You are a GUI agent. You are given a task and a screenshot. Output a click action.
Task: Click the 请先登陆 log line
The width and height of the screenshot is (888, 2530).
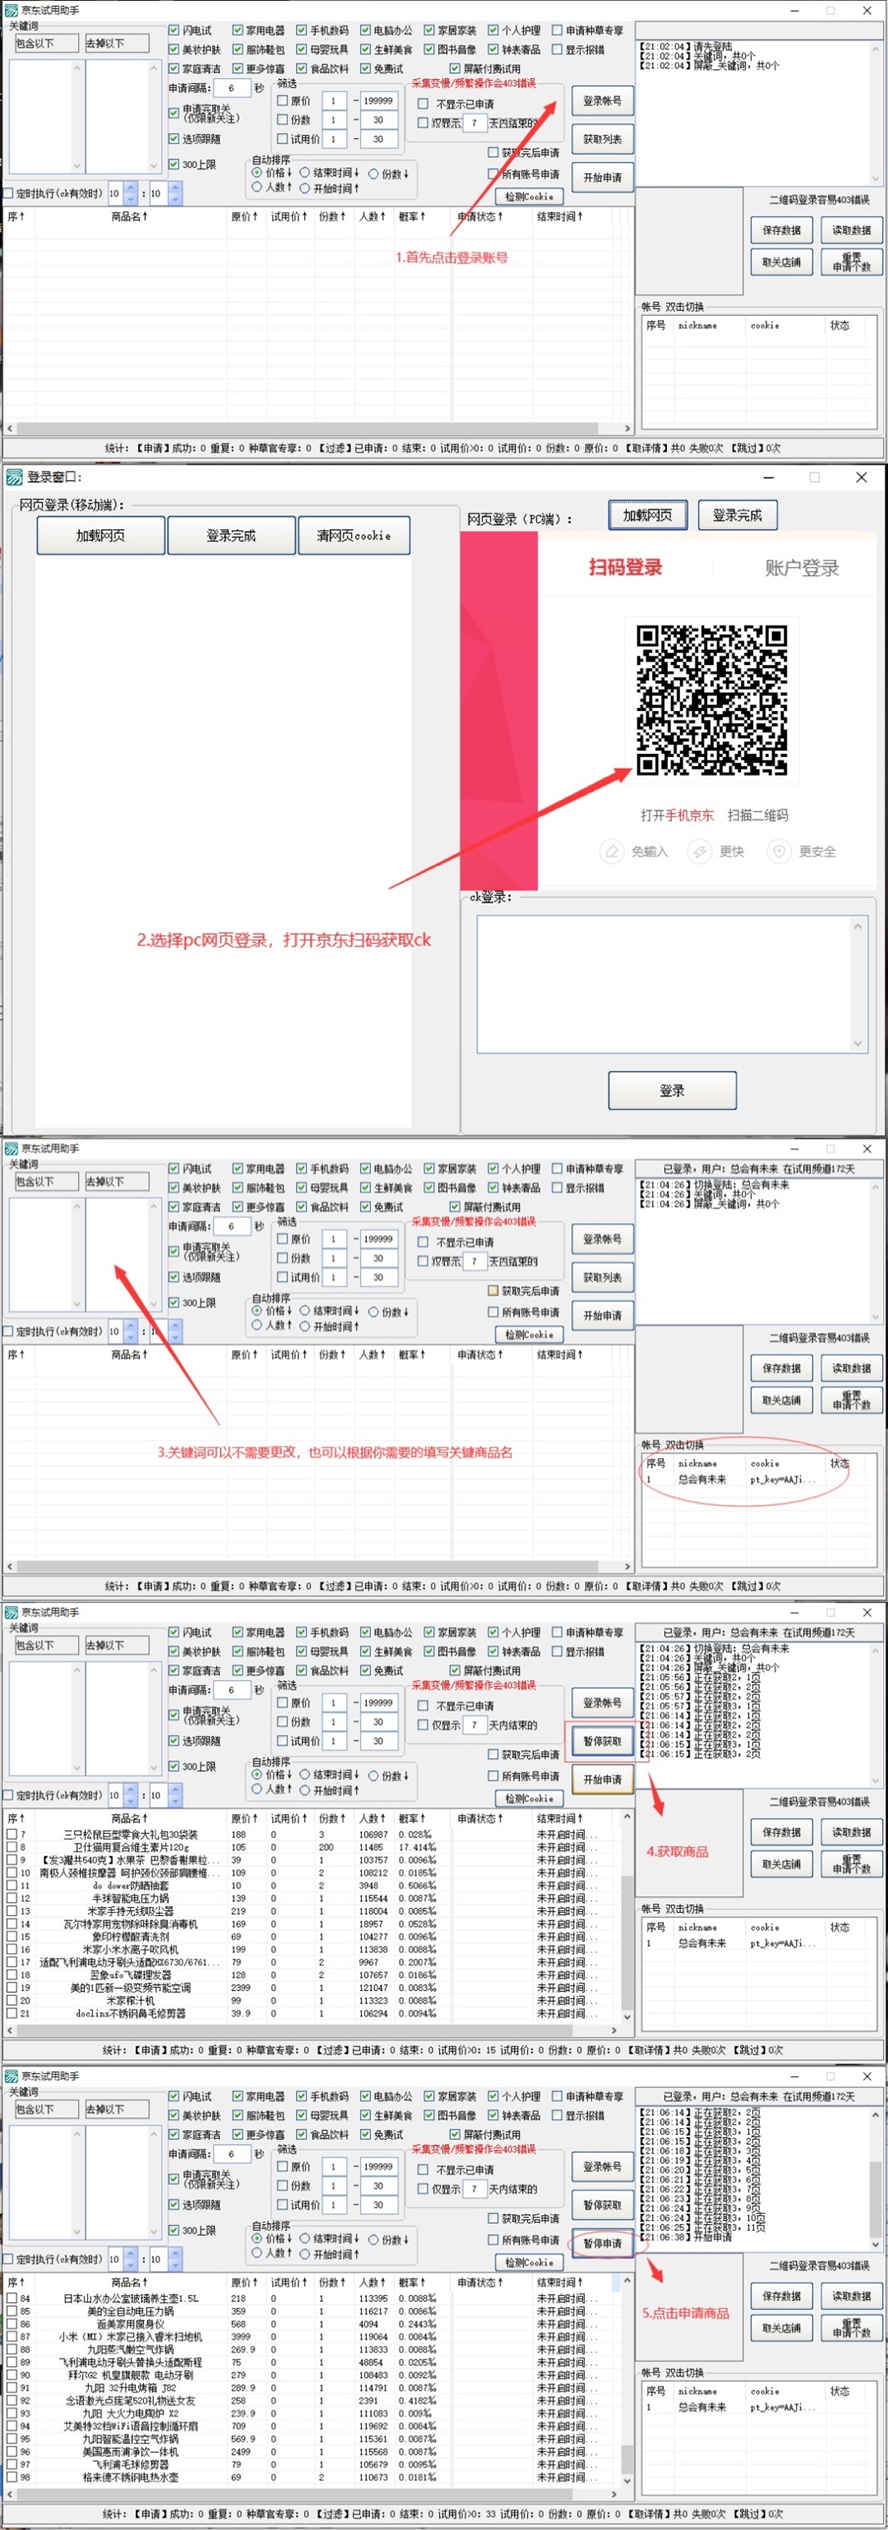[687, 46]
